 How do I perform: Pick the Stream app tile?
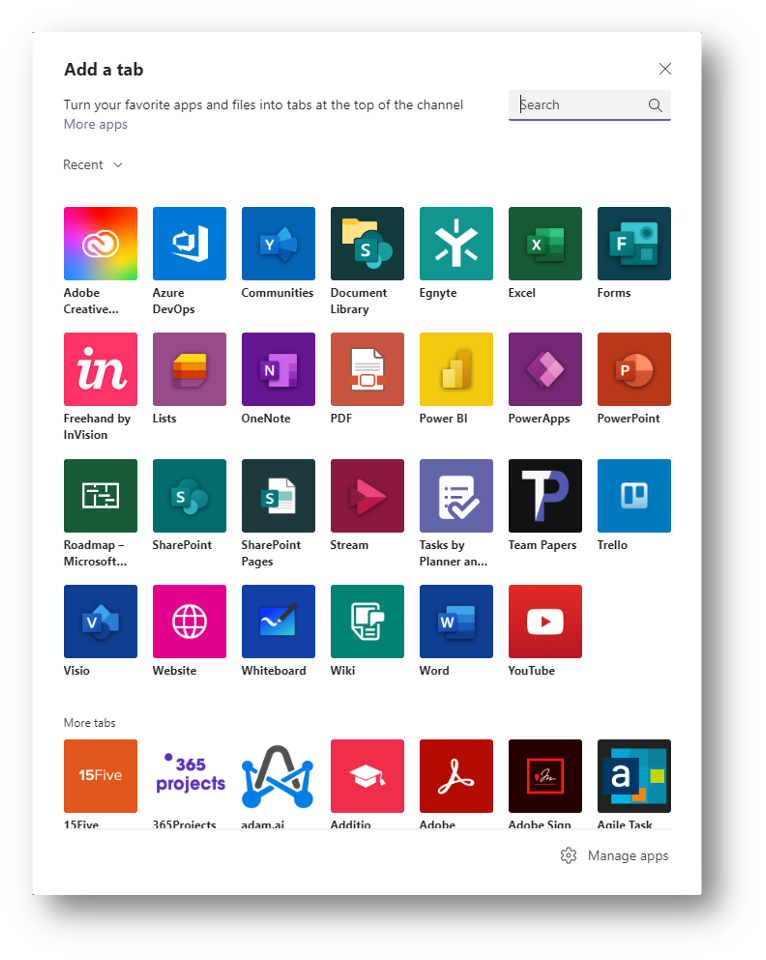click(x=367, y=495)
